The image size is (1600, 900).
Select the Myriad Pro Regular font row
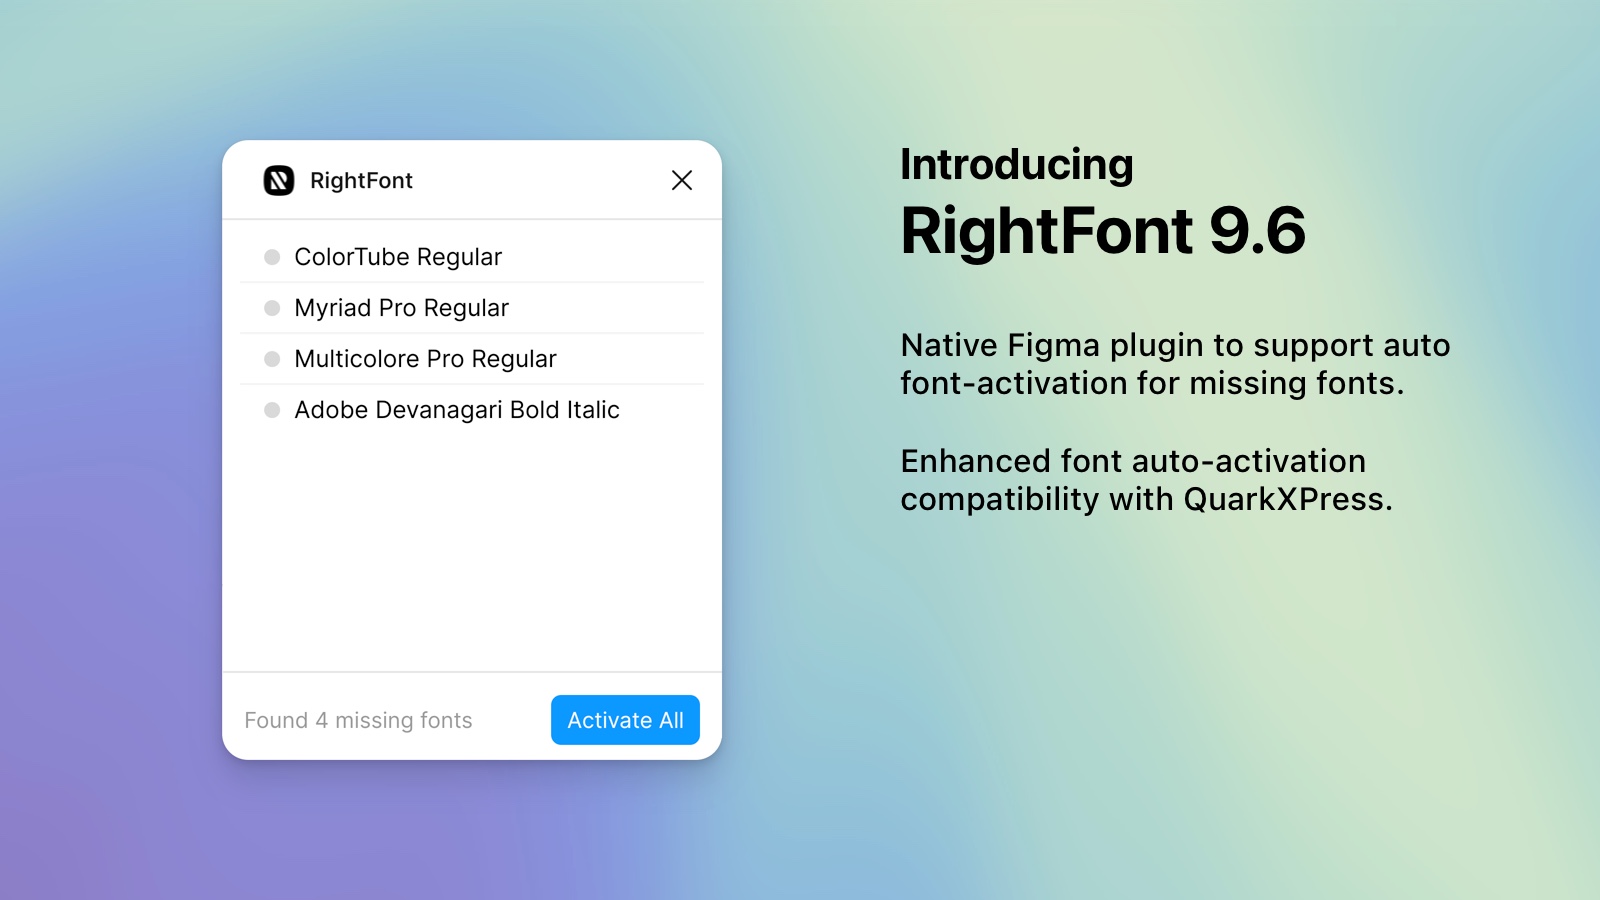472,308
